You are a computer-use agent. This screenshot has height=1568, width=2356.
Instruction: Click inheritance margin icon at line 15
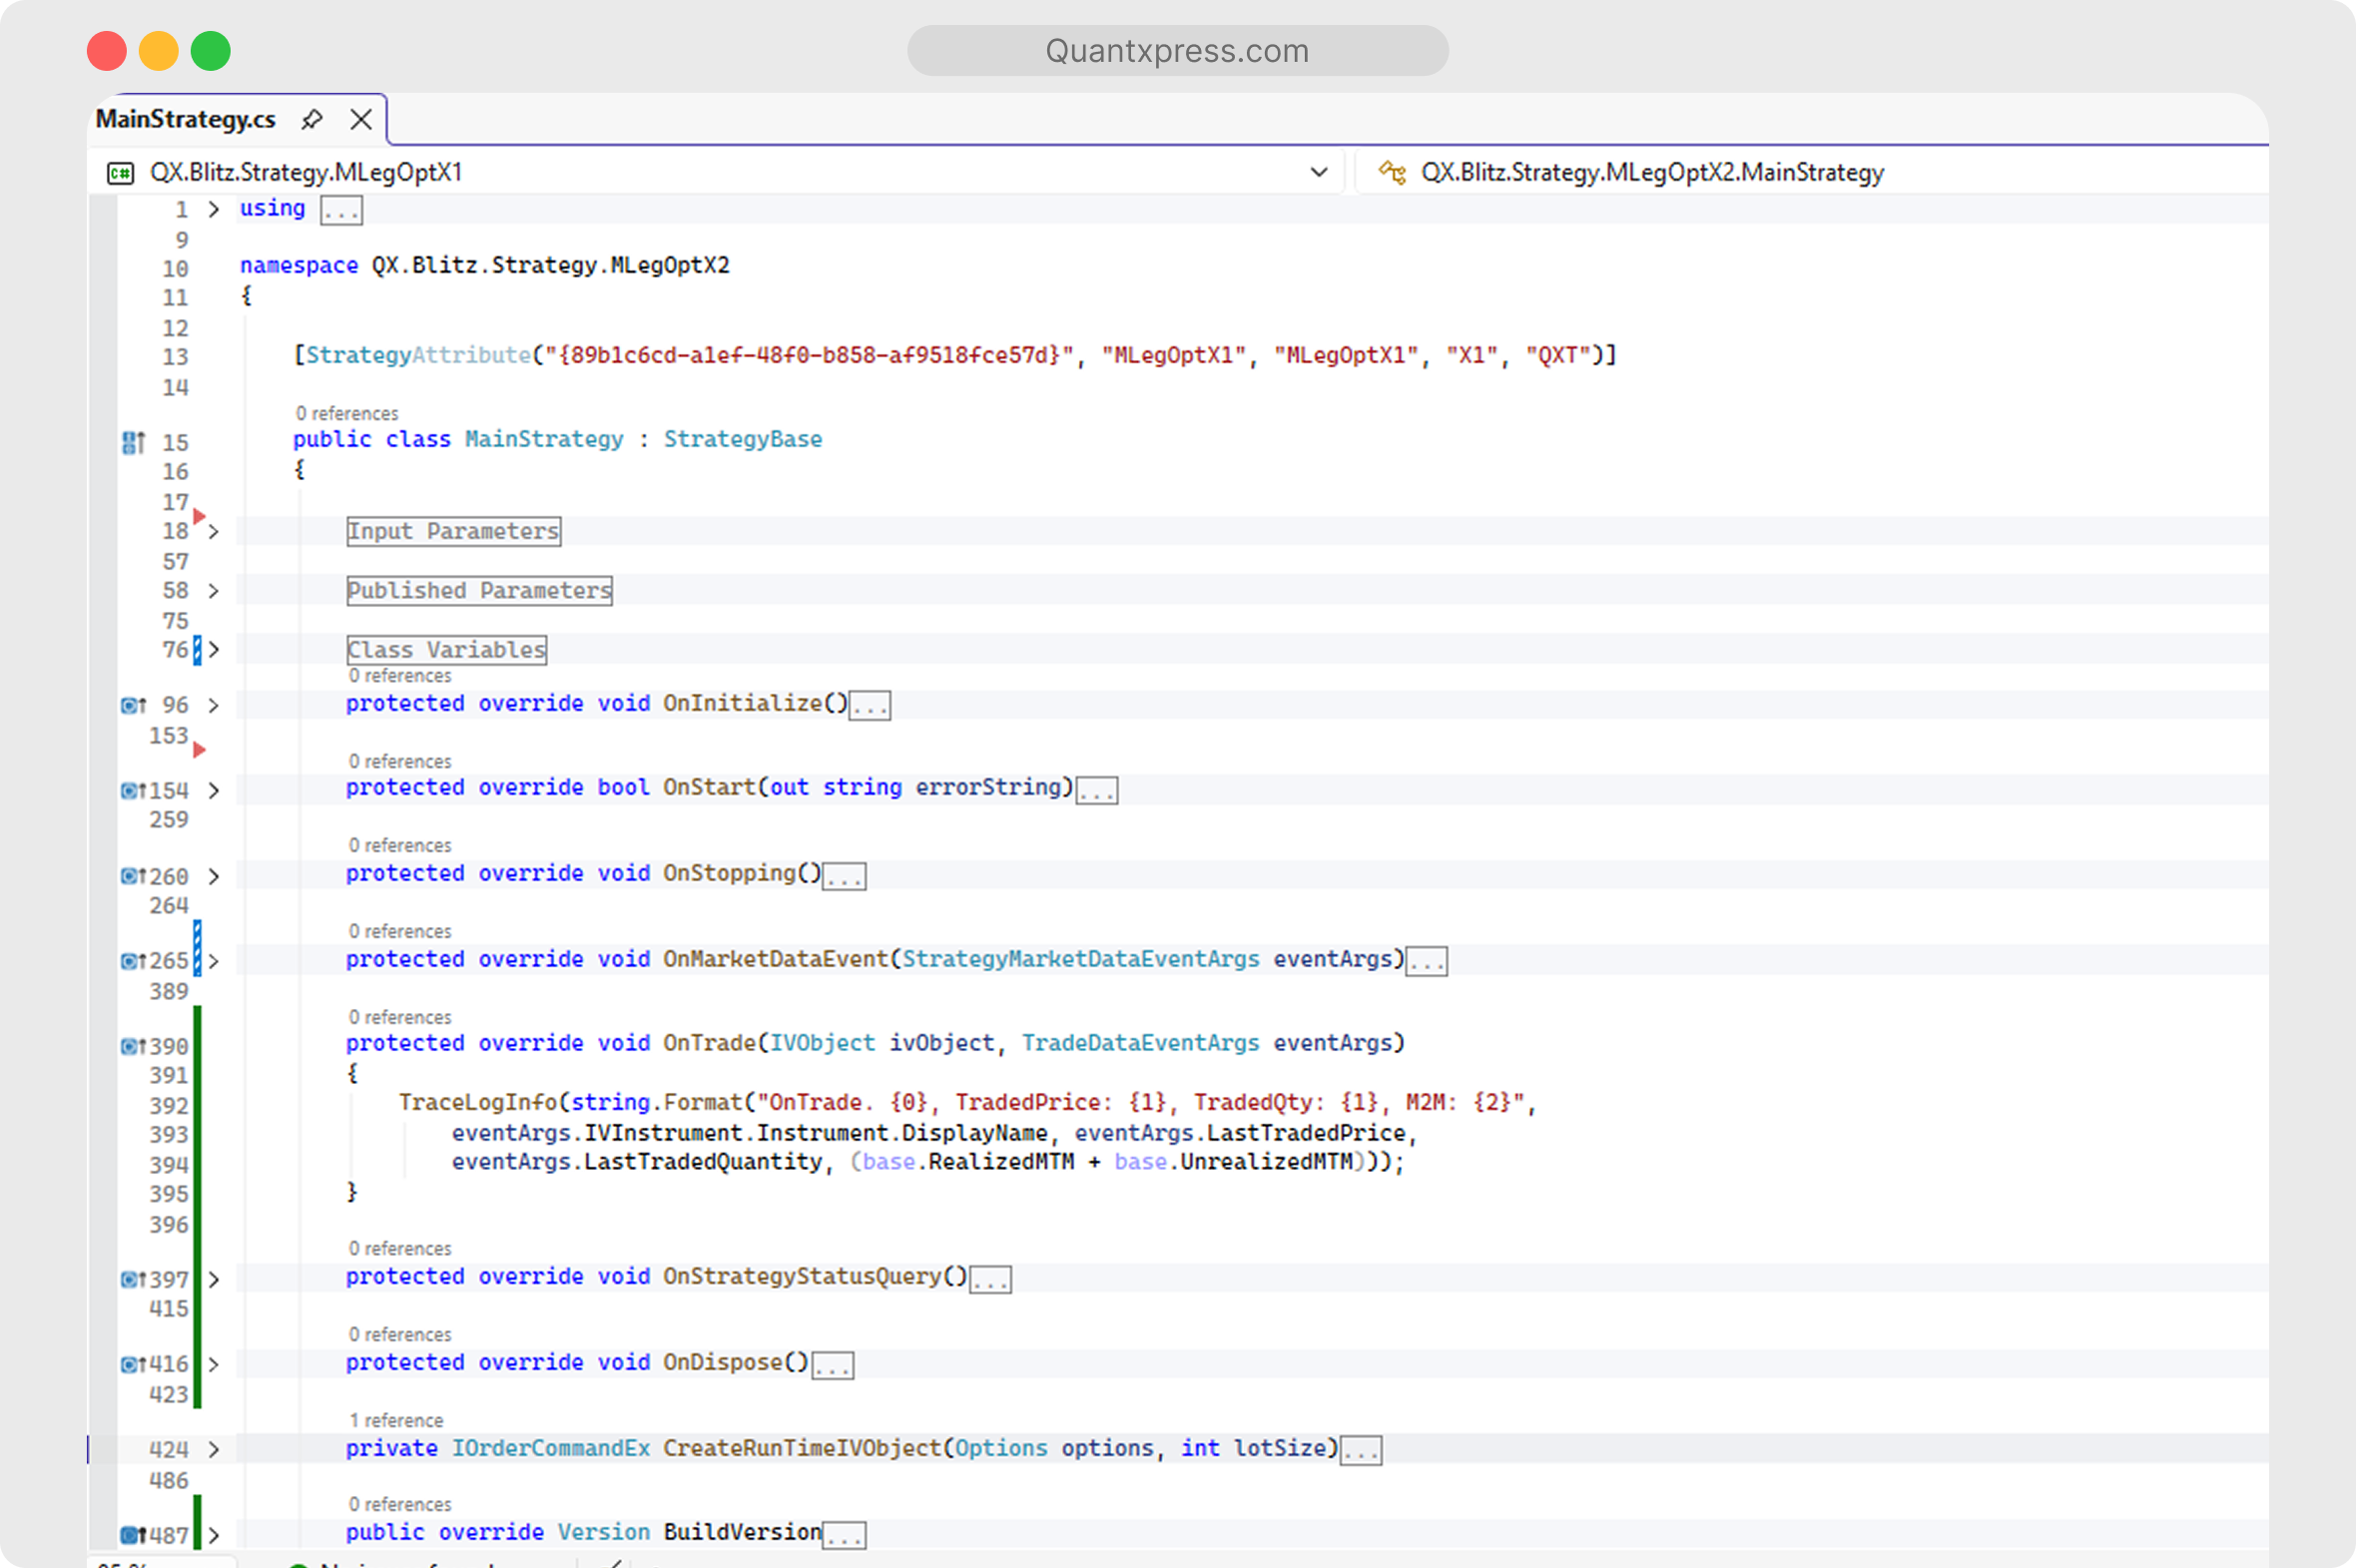[133, 442]
